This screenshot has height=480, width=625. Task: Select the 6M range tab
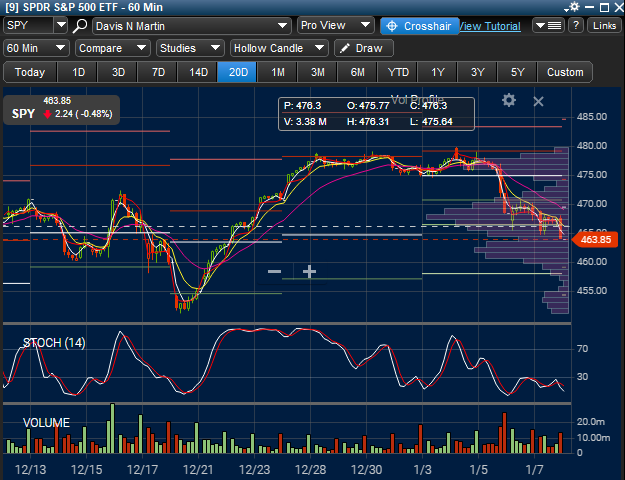[x=358, y=72]
